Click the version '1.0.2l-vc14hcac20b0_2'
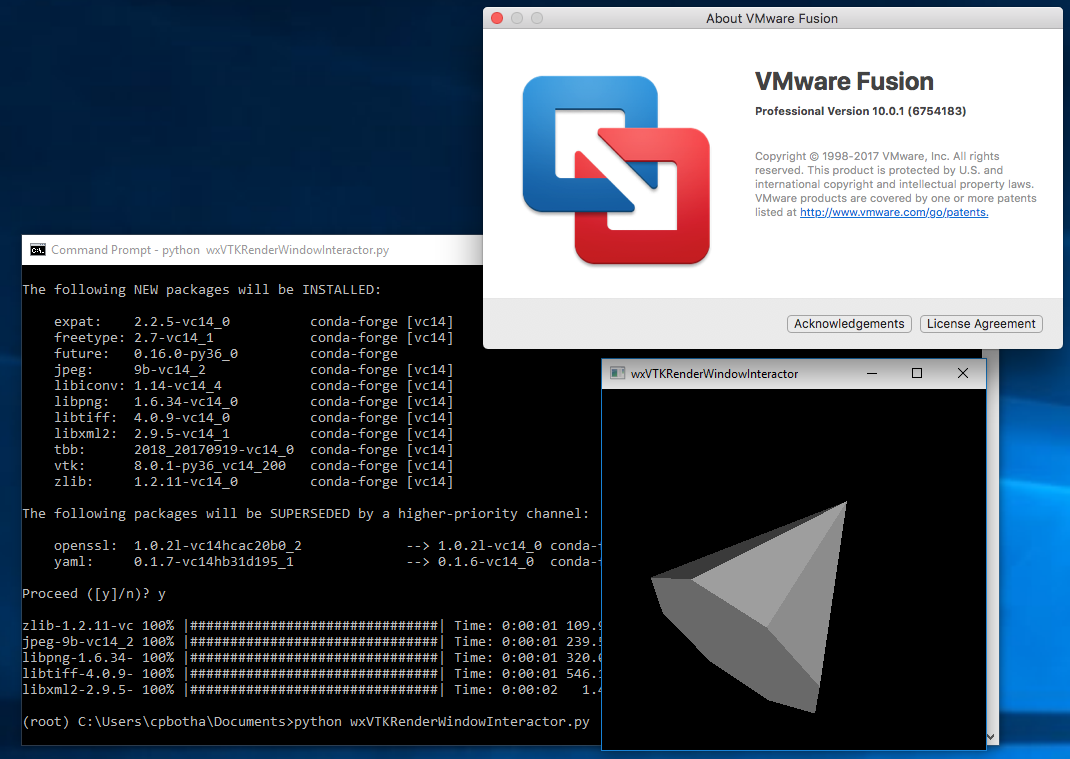Viewport: 1070px width, 759px height. tap(218, 545)
